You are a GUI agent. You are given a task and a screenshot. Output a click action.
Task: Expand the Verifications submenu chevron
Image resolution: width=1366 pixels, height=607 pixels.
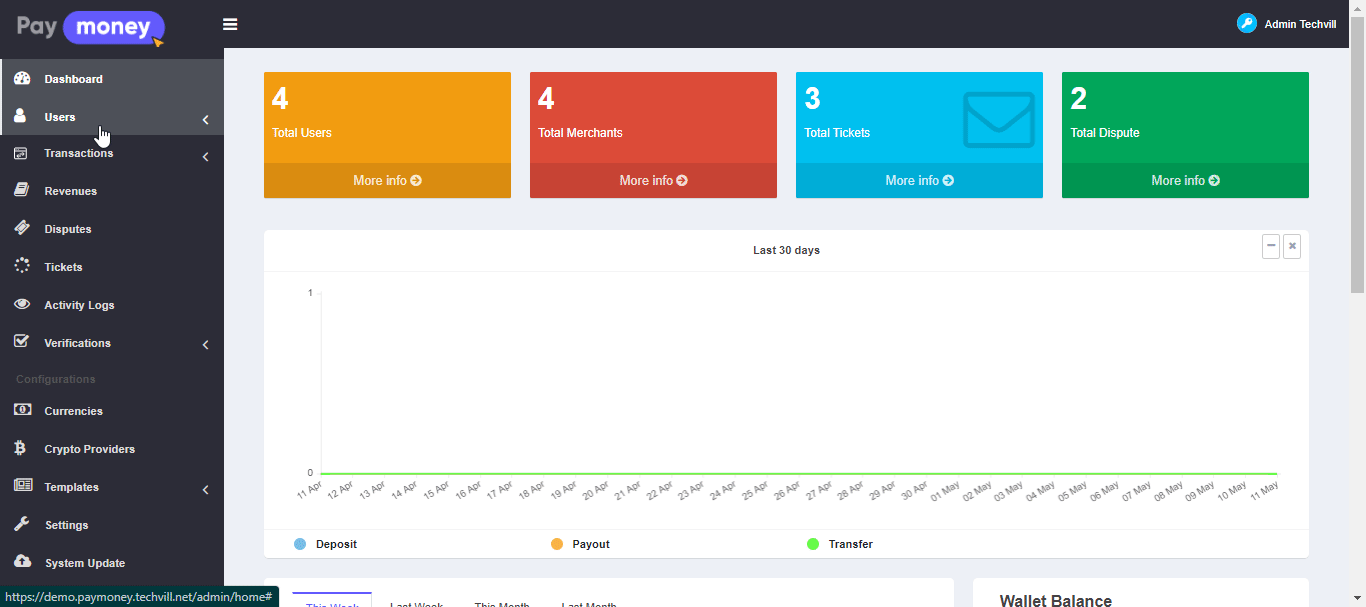click(205, 345)
